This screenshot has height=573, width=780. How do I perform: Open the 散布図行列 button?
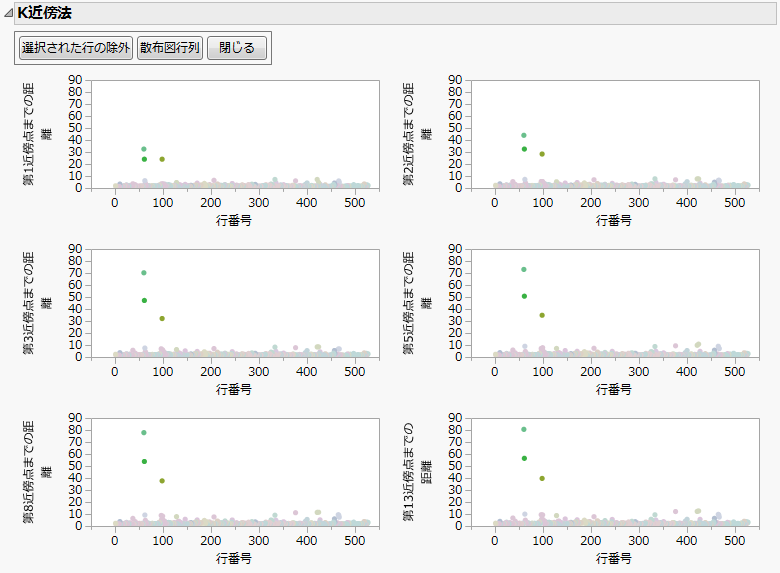[170, 48]
